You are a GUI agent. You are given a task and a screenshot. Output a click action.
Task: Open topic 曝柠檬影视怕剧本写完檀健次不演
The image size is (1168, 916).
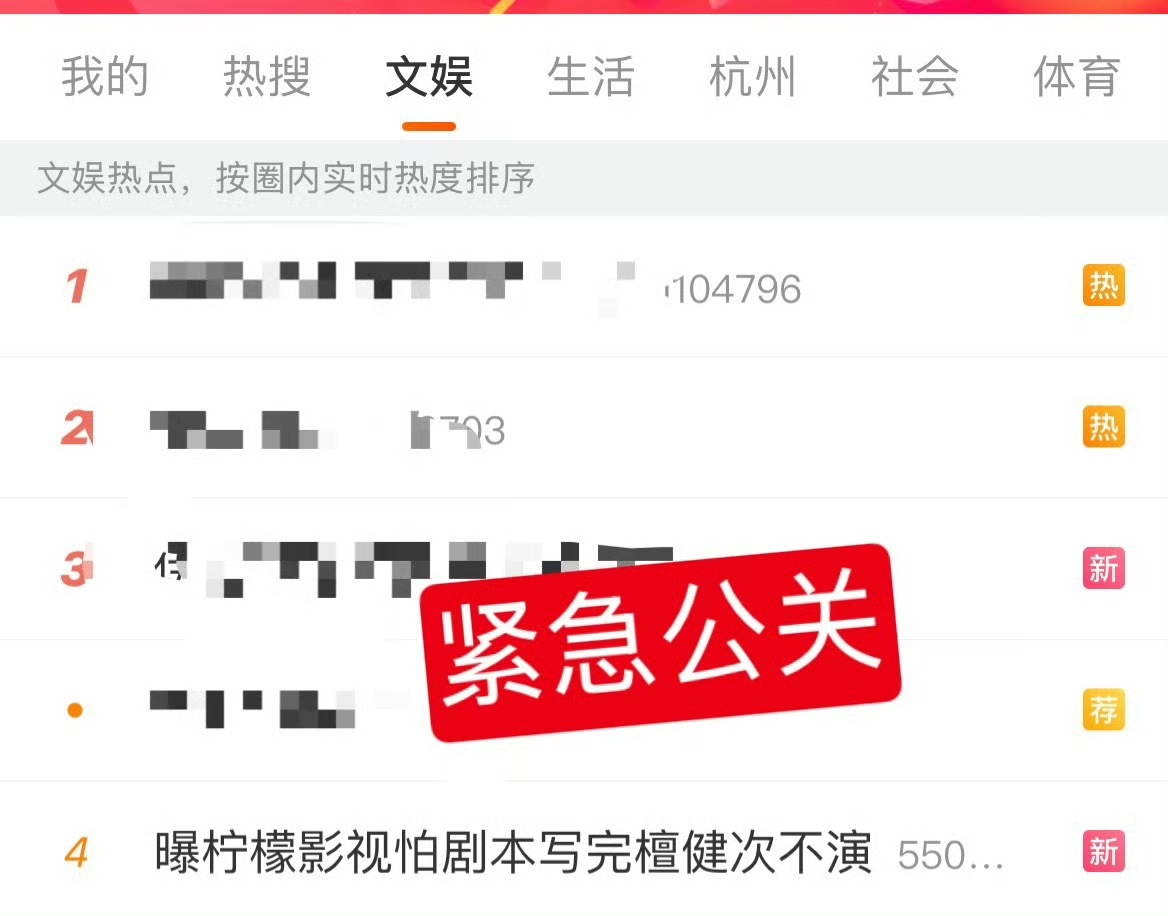pyautogui.click(x=513, y=852)
